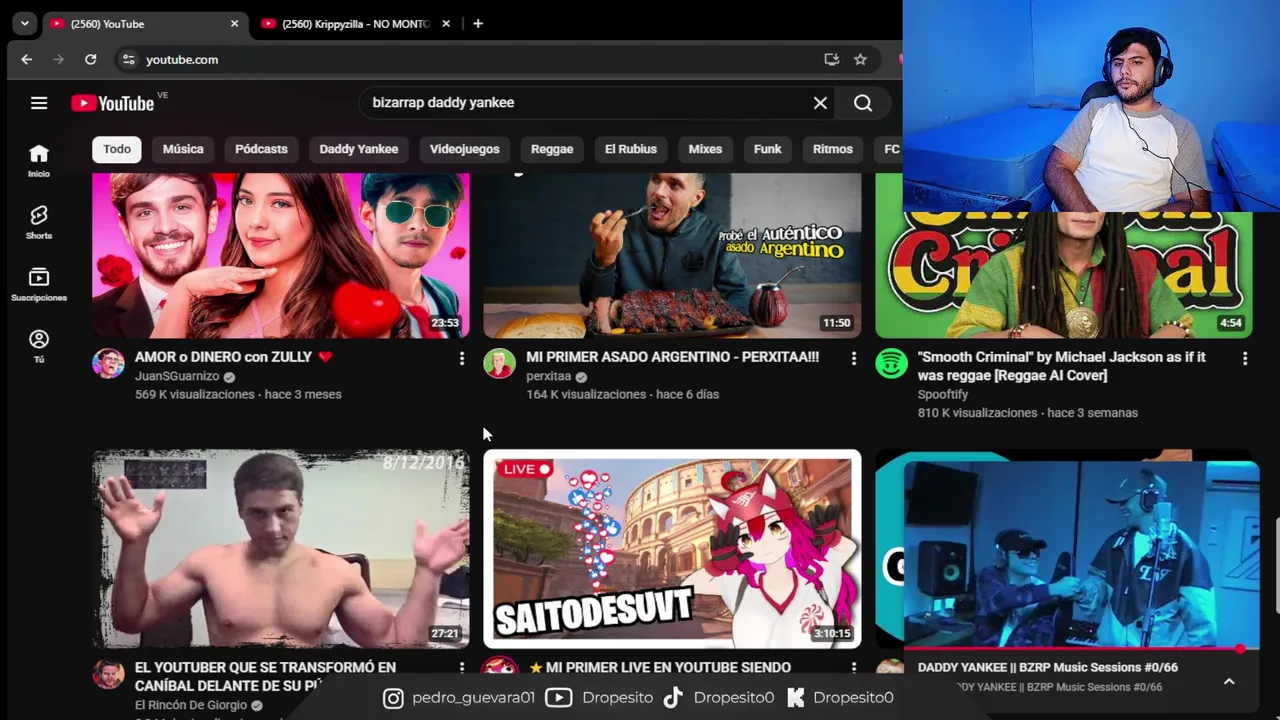Open options for MI PRIMER LIVE video
The image size is (1280, 720).
[x=853, y=668]
